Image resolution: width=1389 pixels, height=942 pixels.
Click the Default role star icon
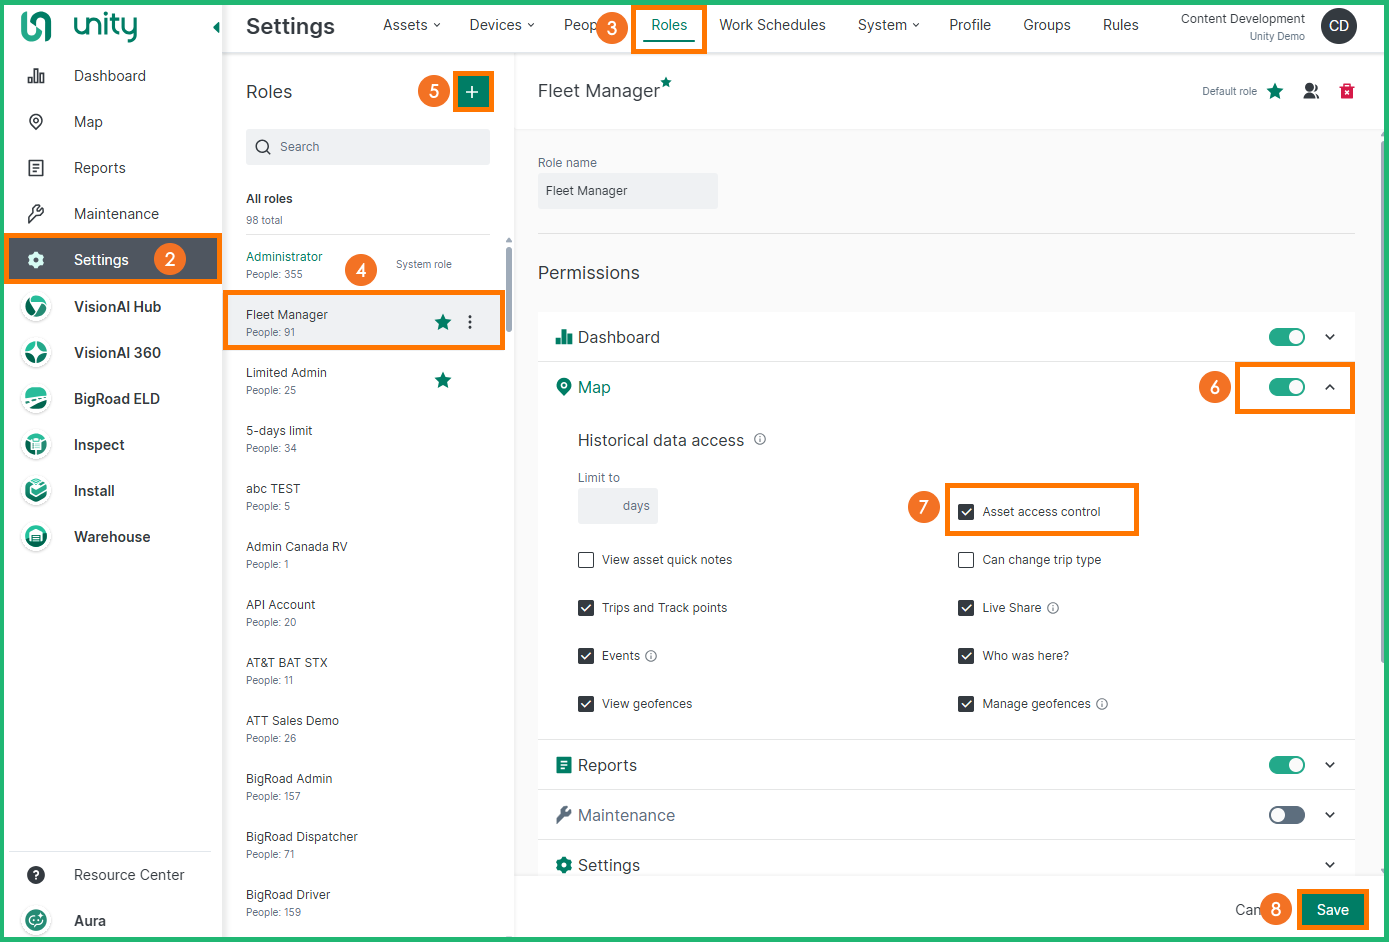point(1275,91)
